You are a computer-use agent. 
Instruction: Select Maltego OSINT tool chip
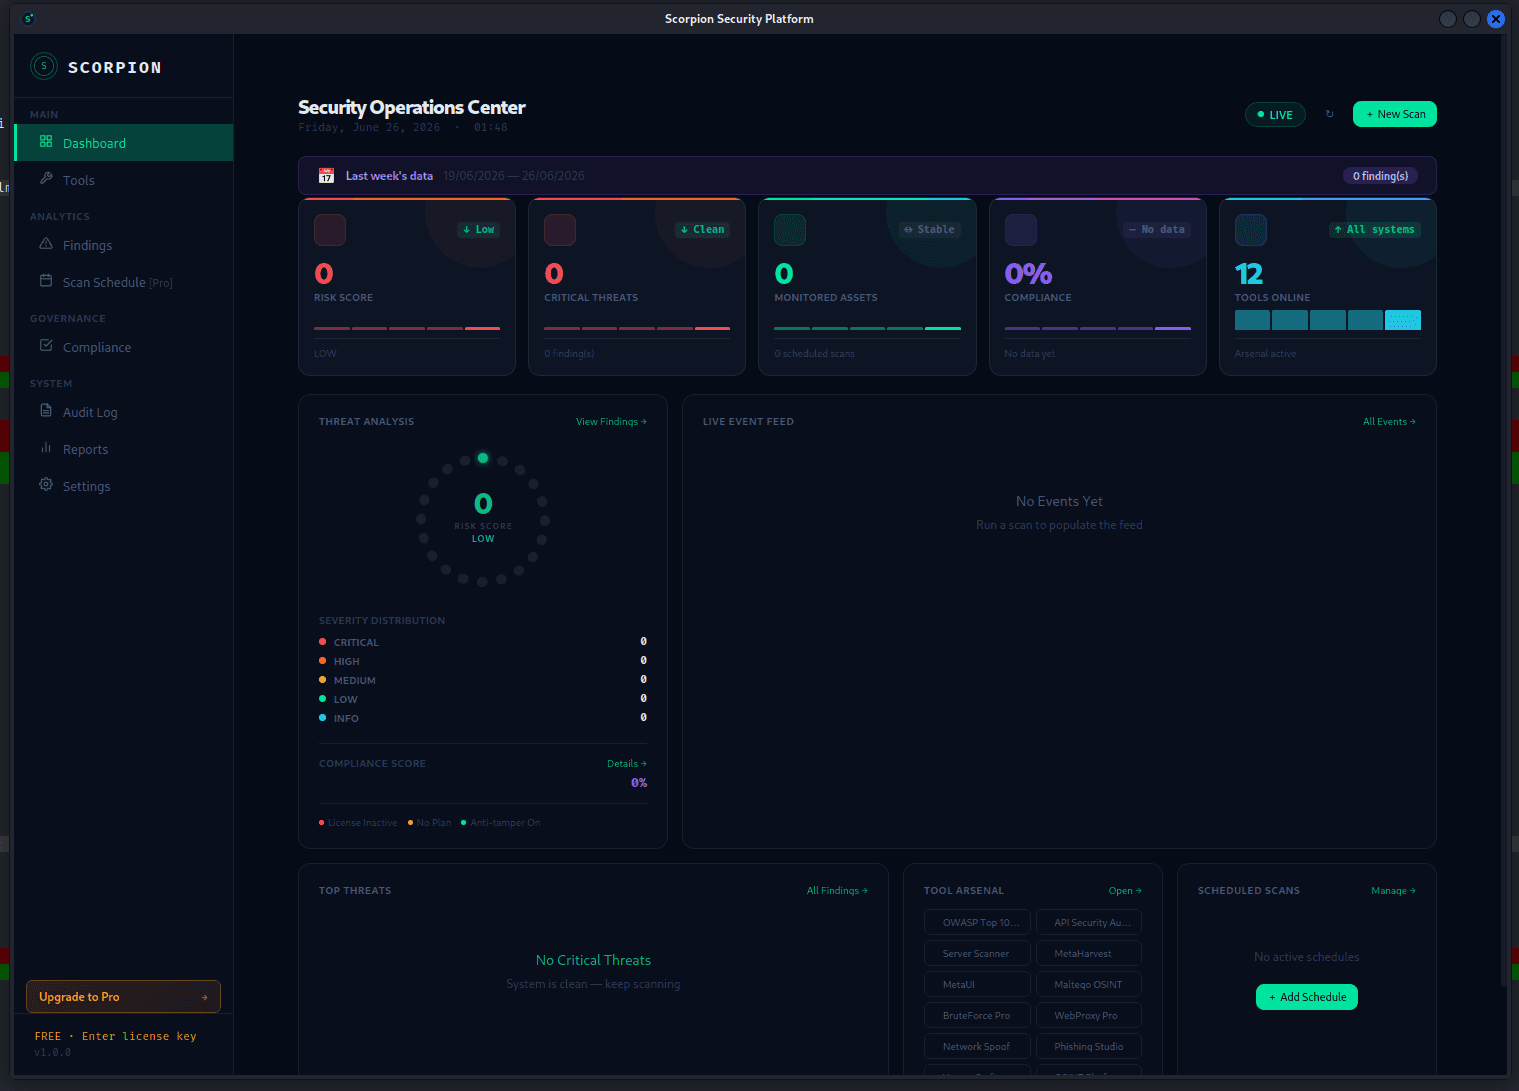pos(1089,984)
